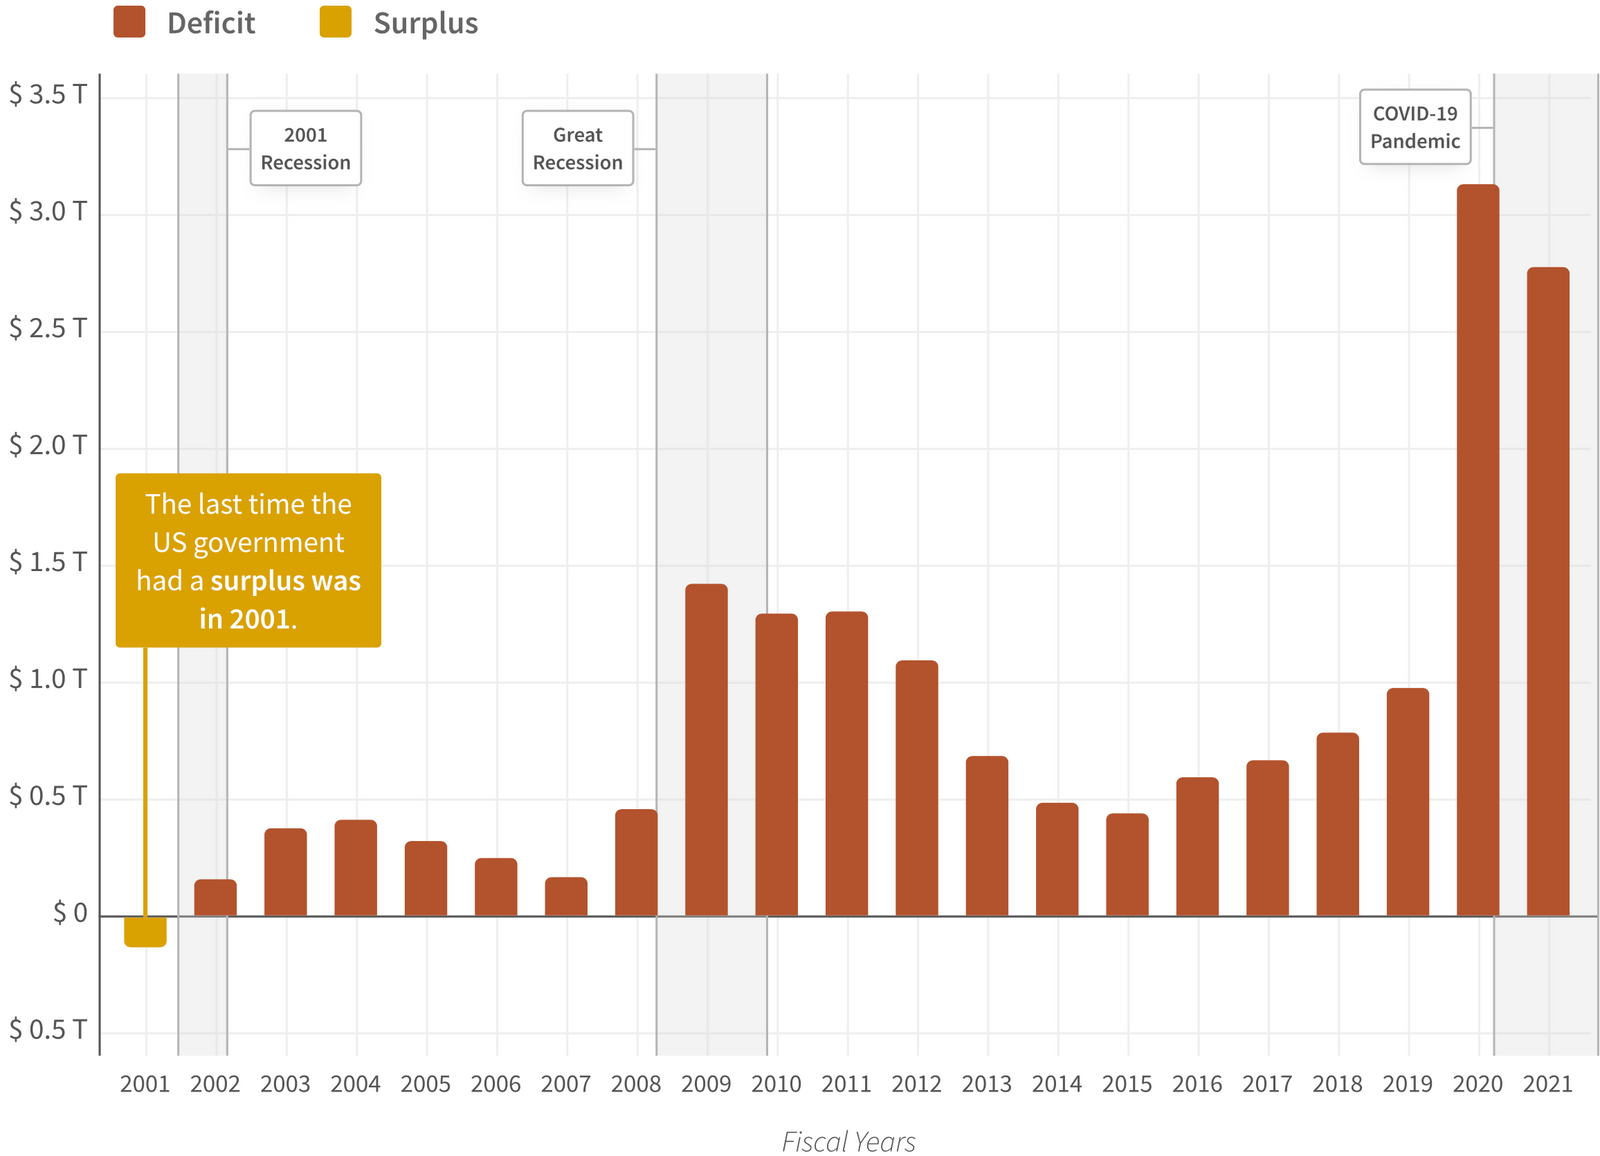This screenshot has height=1156, width=1600.
Task: Click the 2007 x-axis year label
Action: [x=566, y=1084]
